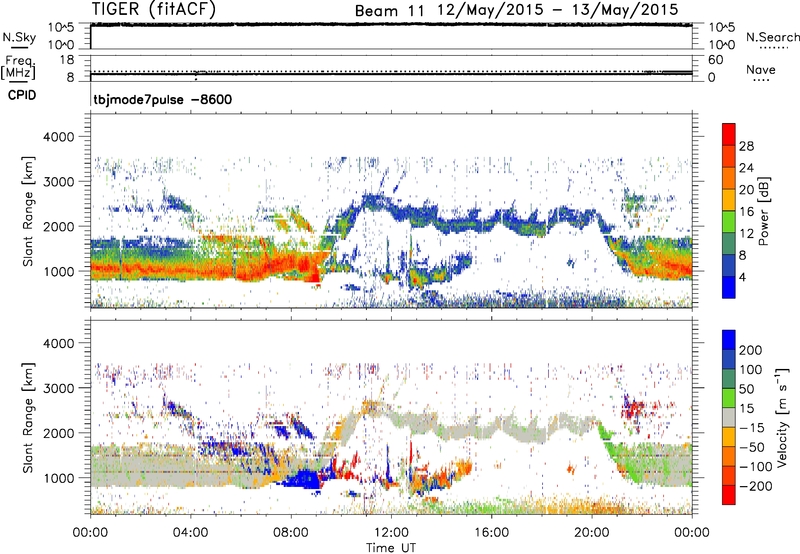
Task: Select the 2000 km tick in the velocity panel
Action: coord(58,433)
